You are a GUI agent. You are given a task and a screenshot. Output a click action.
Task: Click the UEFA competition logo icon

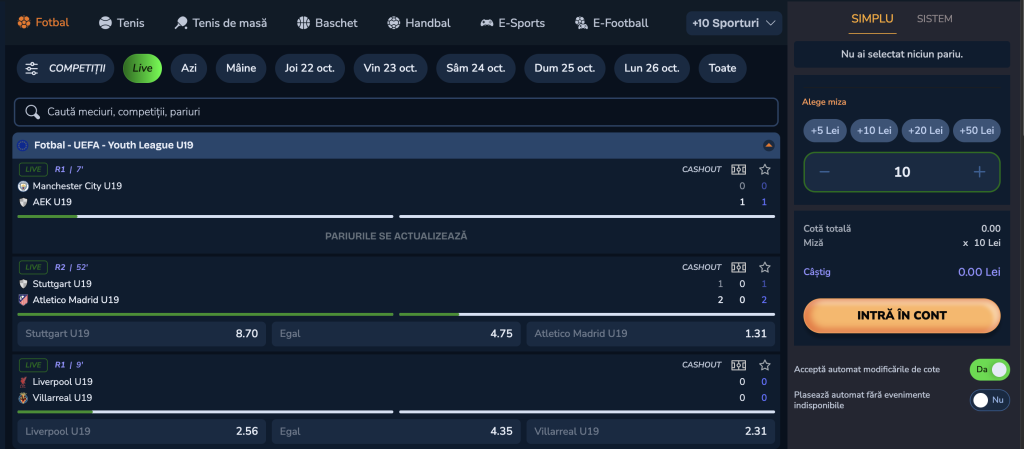pos(23,146)
